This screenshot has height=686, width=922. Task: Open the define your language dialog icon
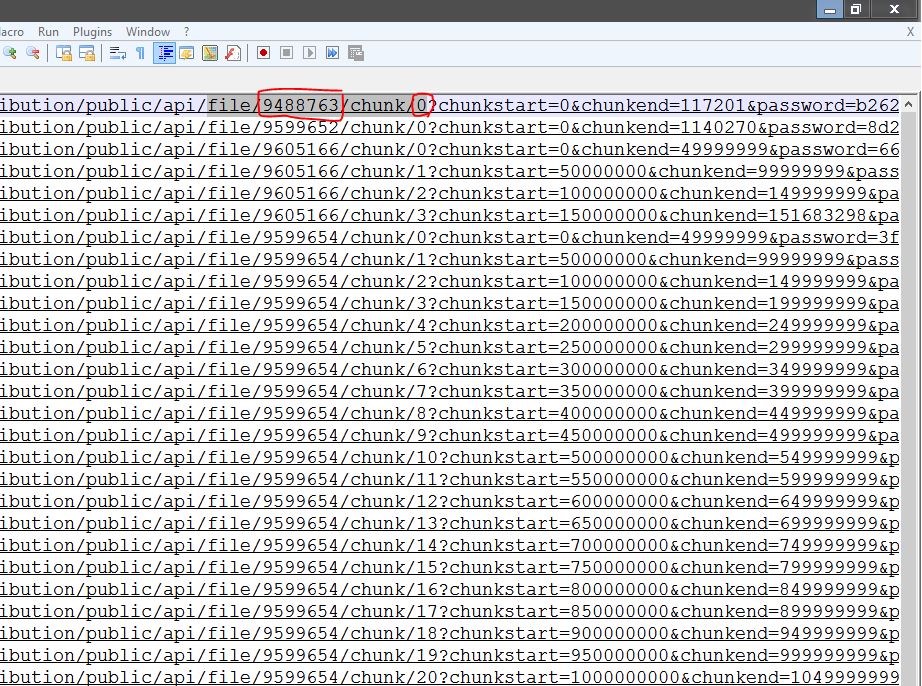click(187, 53)
